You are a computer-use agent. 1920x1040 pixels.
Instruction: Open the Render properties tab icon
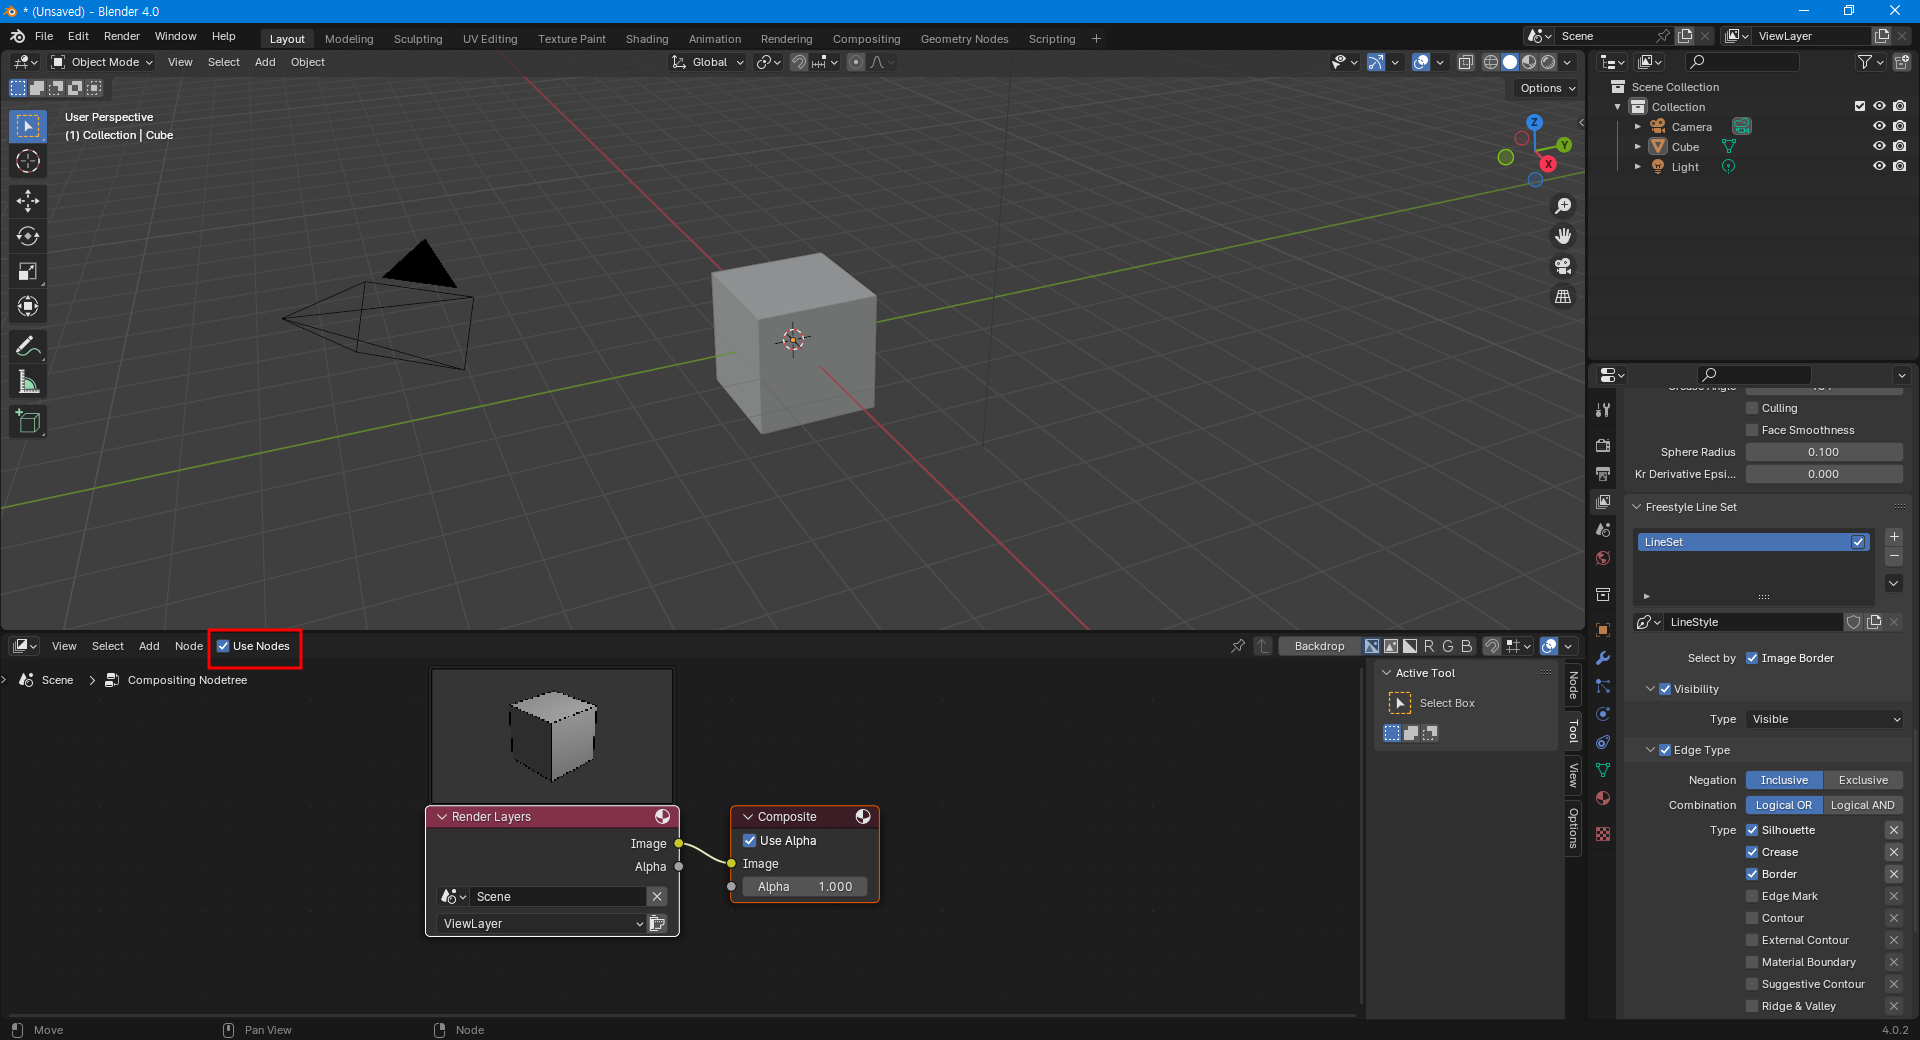1603,445
